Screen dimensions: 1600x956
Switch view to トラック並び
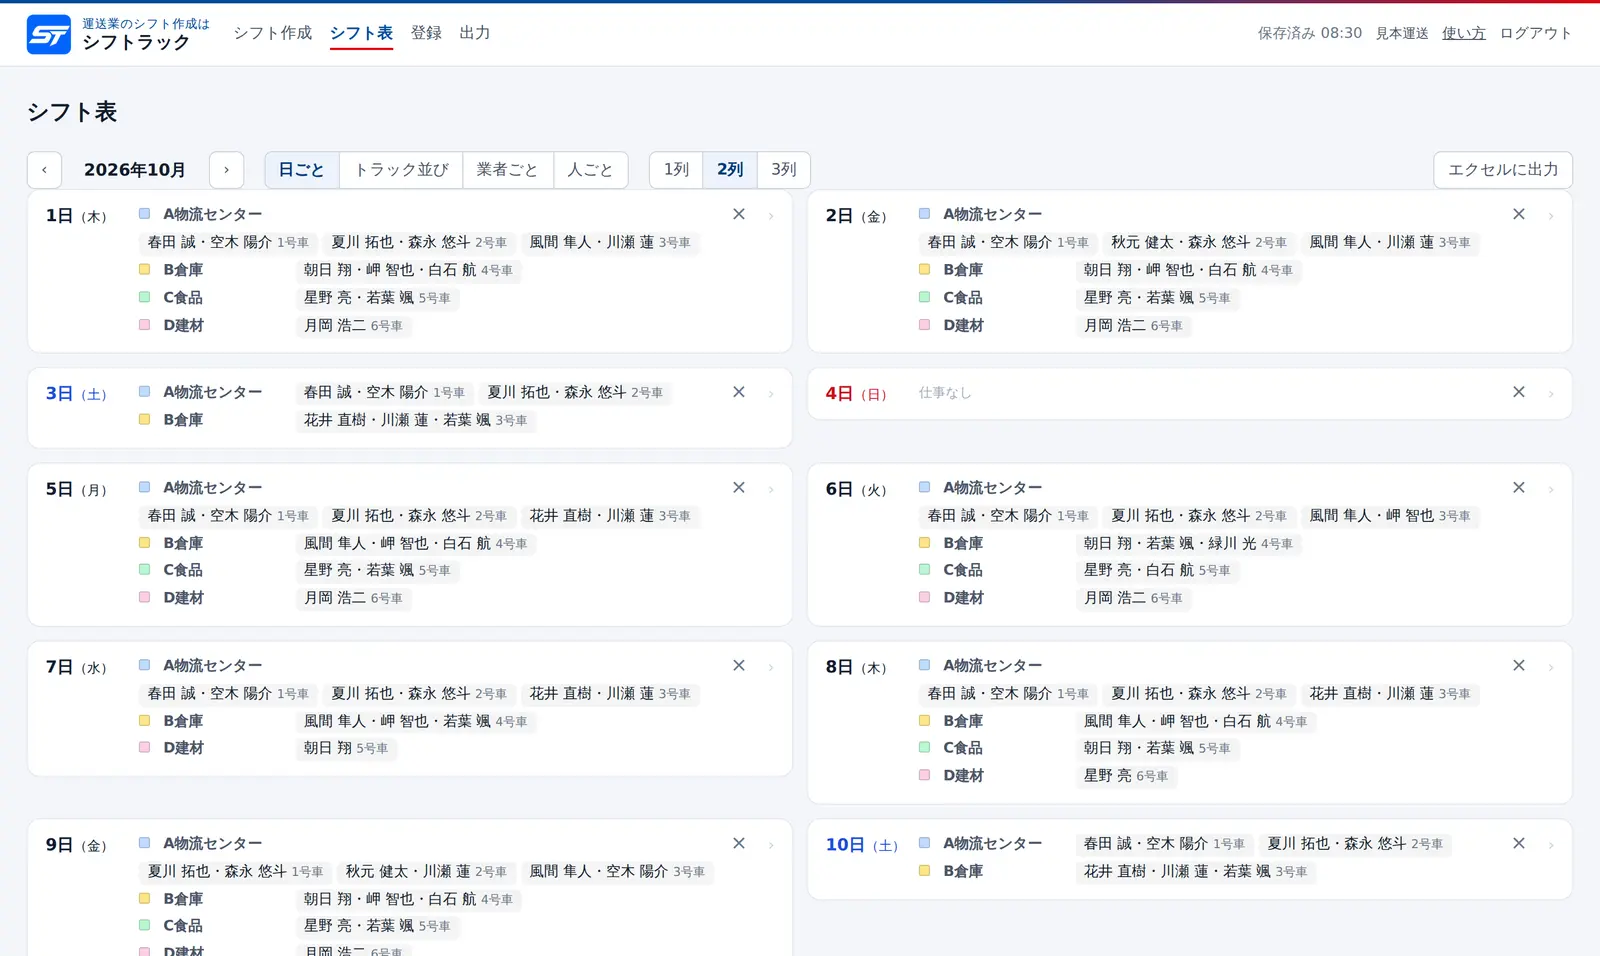(x=401, y=170)
